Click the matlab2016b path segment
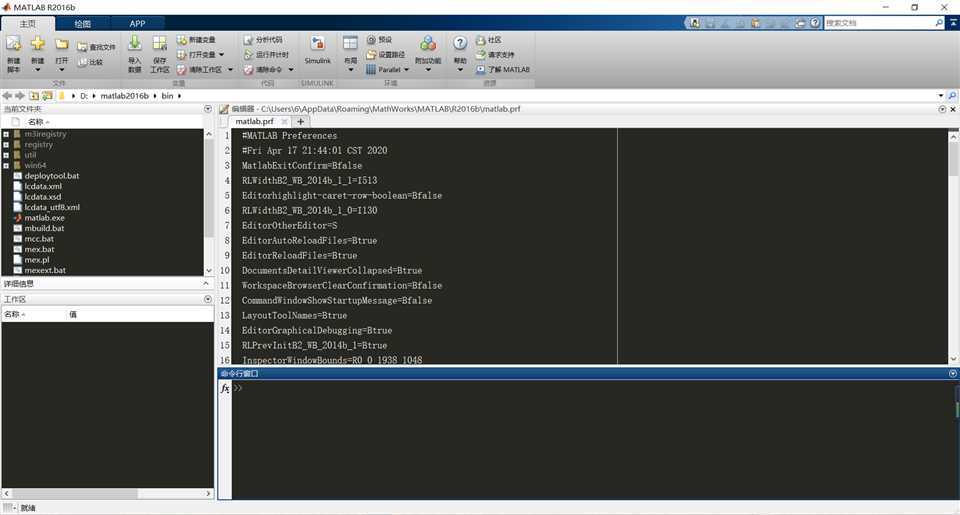This screenshot has width=960, height=515. click(x=124, y=96)
